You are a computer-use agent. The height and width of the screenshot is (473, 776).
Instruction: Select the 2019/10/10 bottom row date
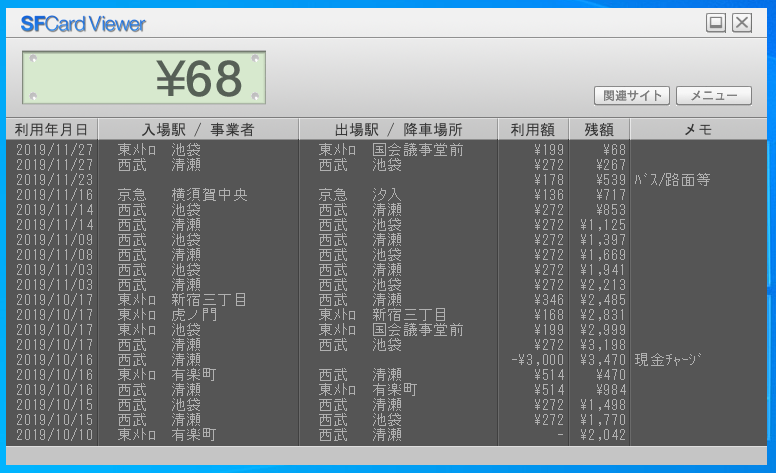point(54,435)
